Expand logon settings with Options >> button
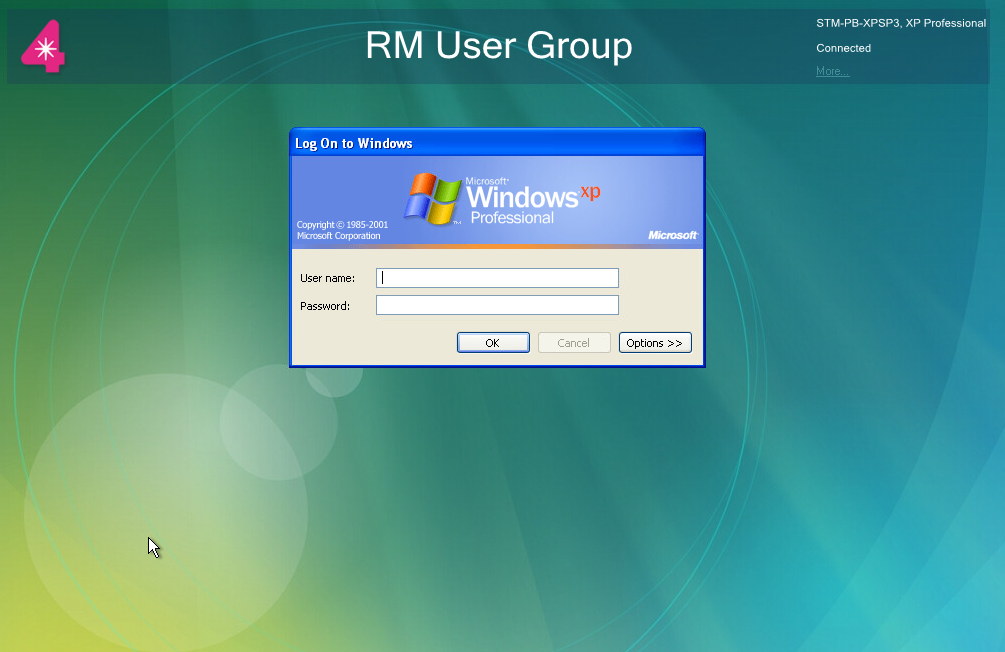The height and width of the screenshot is (652, 1005). pos(655,342)
